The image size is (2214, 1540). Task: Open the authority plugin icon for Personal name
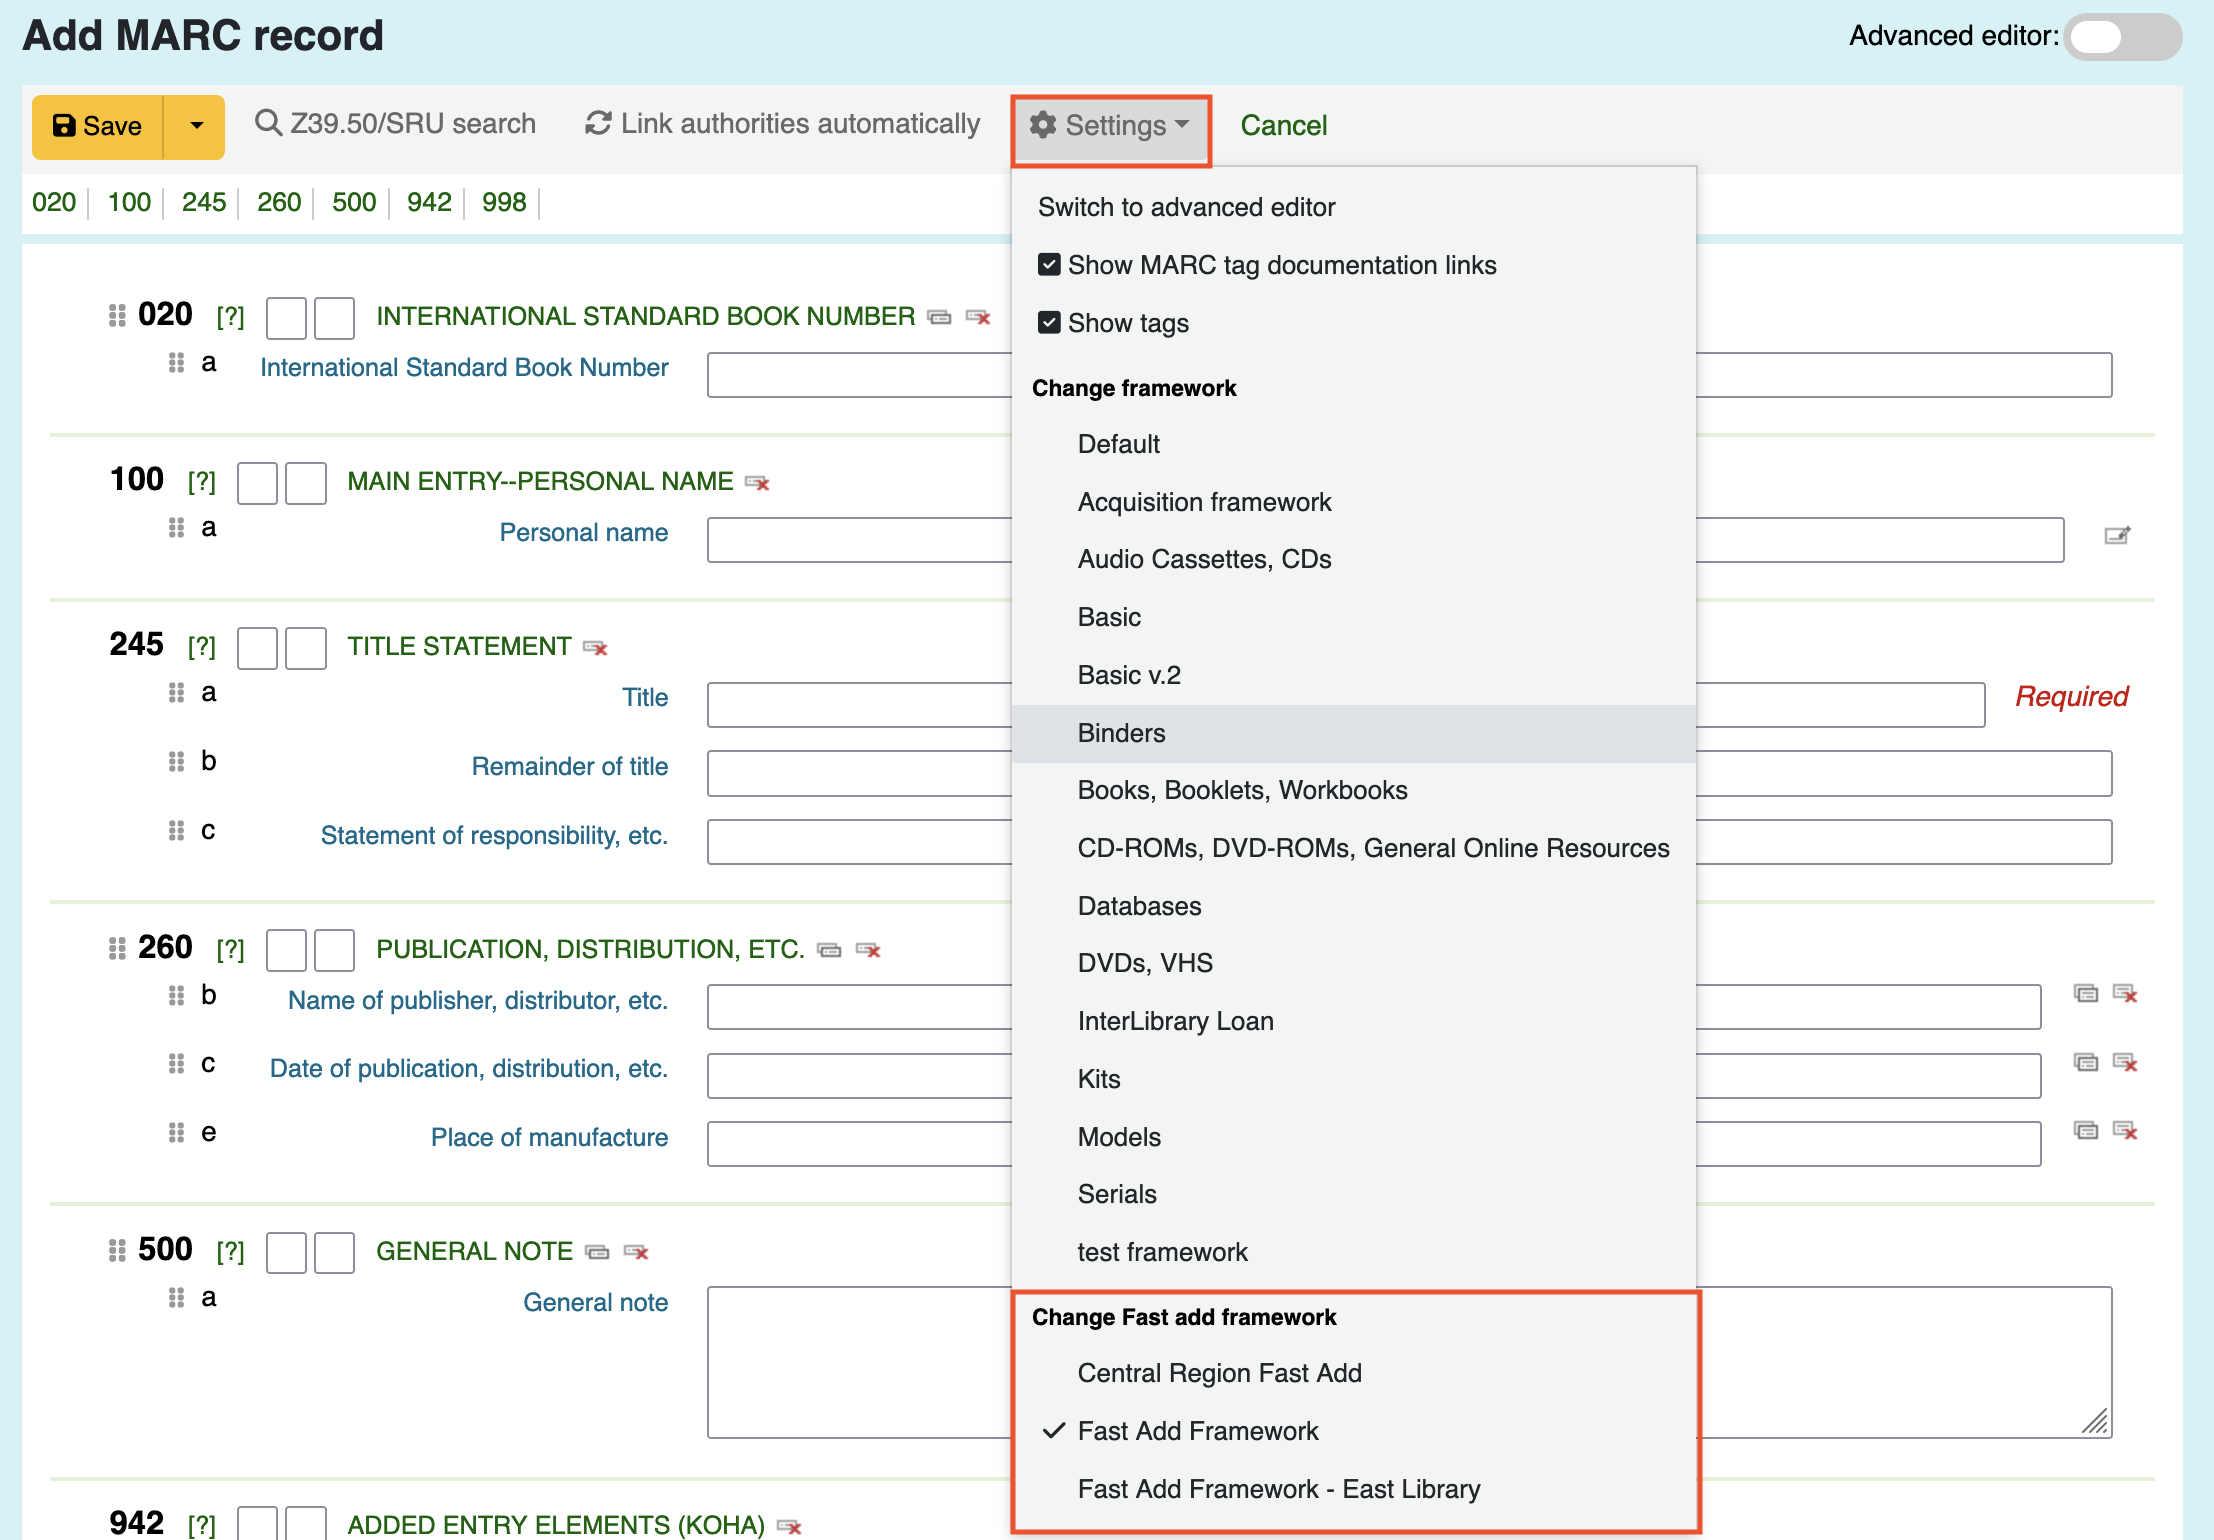click(2117, 536)
